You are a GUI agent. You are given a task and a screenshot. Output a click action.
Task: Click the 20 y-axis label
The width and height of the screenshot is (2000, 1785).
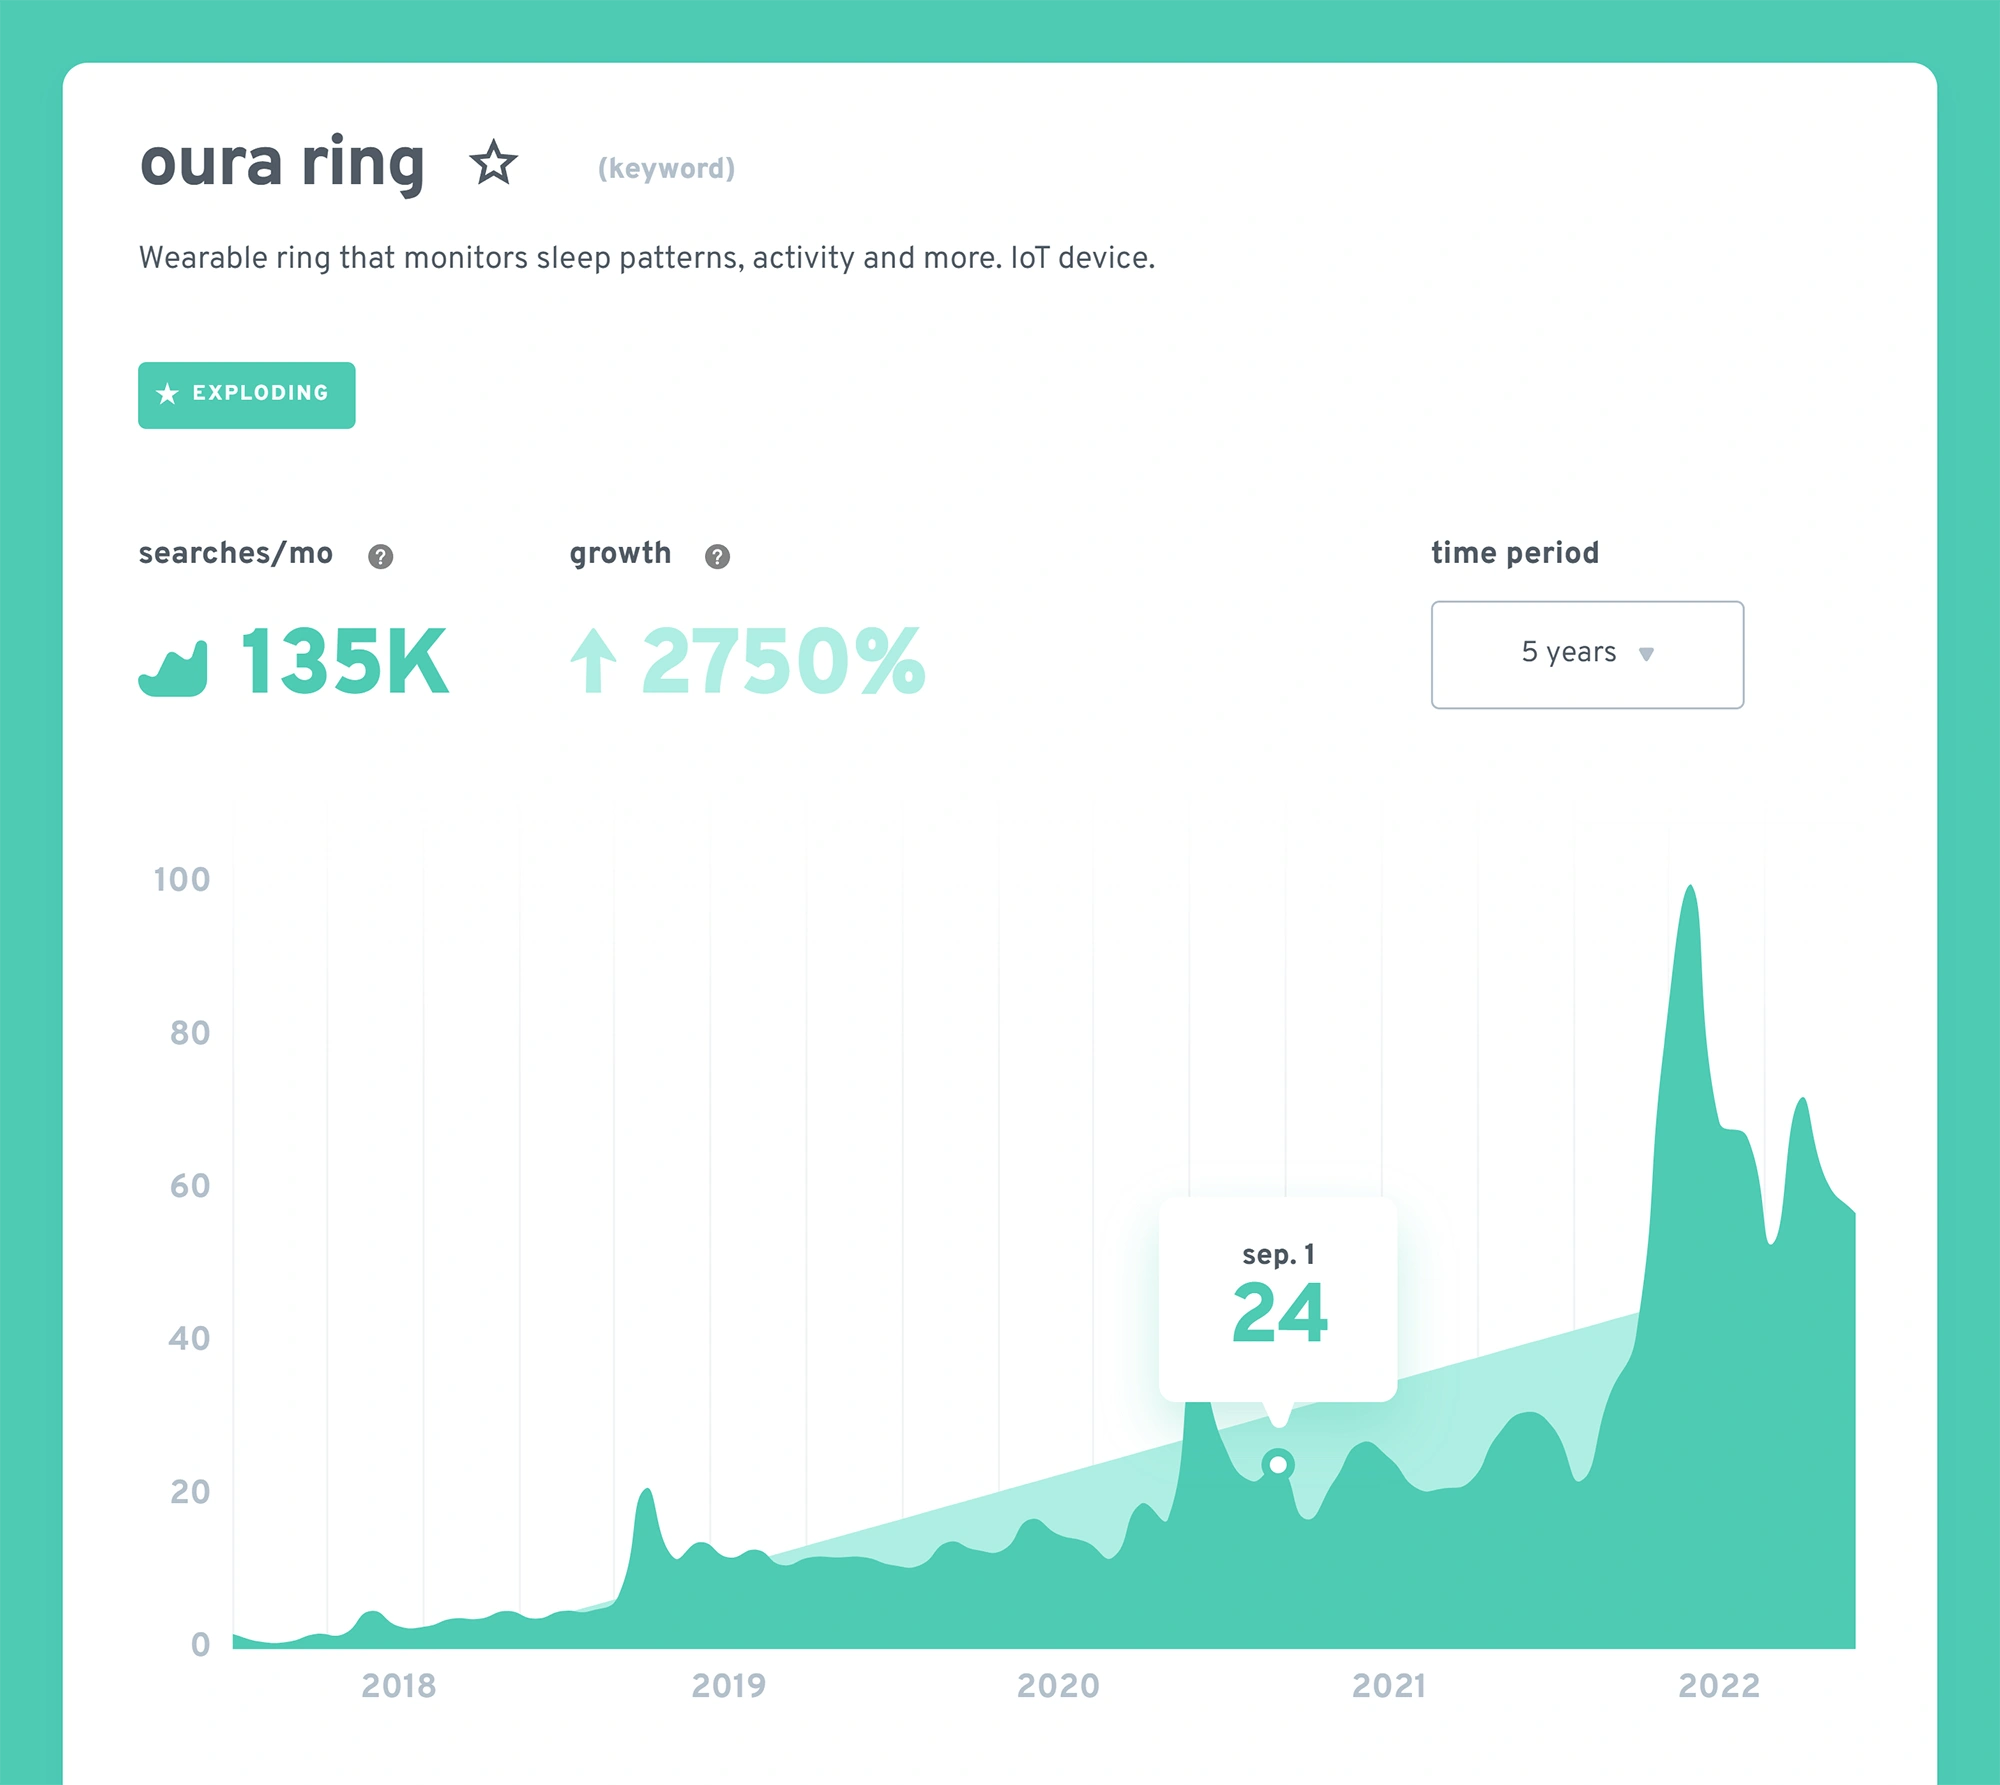pos(190,1492)
